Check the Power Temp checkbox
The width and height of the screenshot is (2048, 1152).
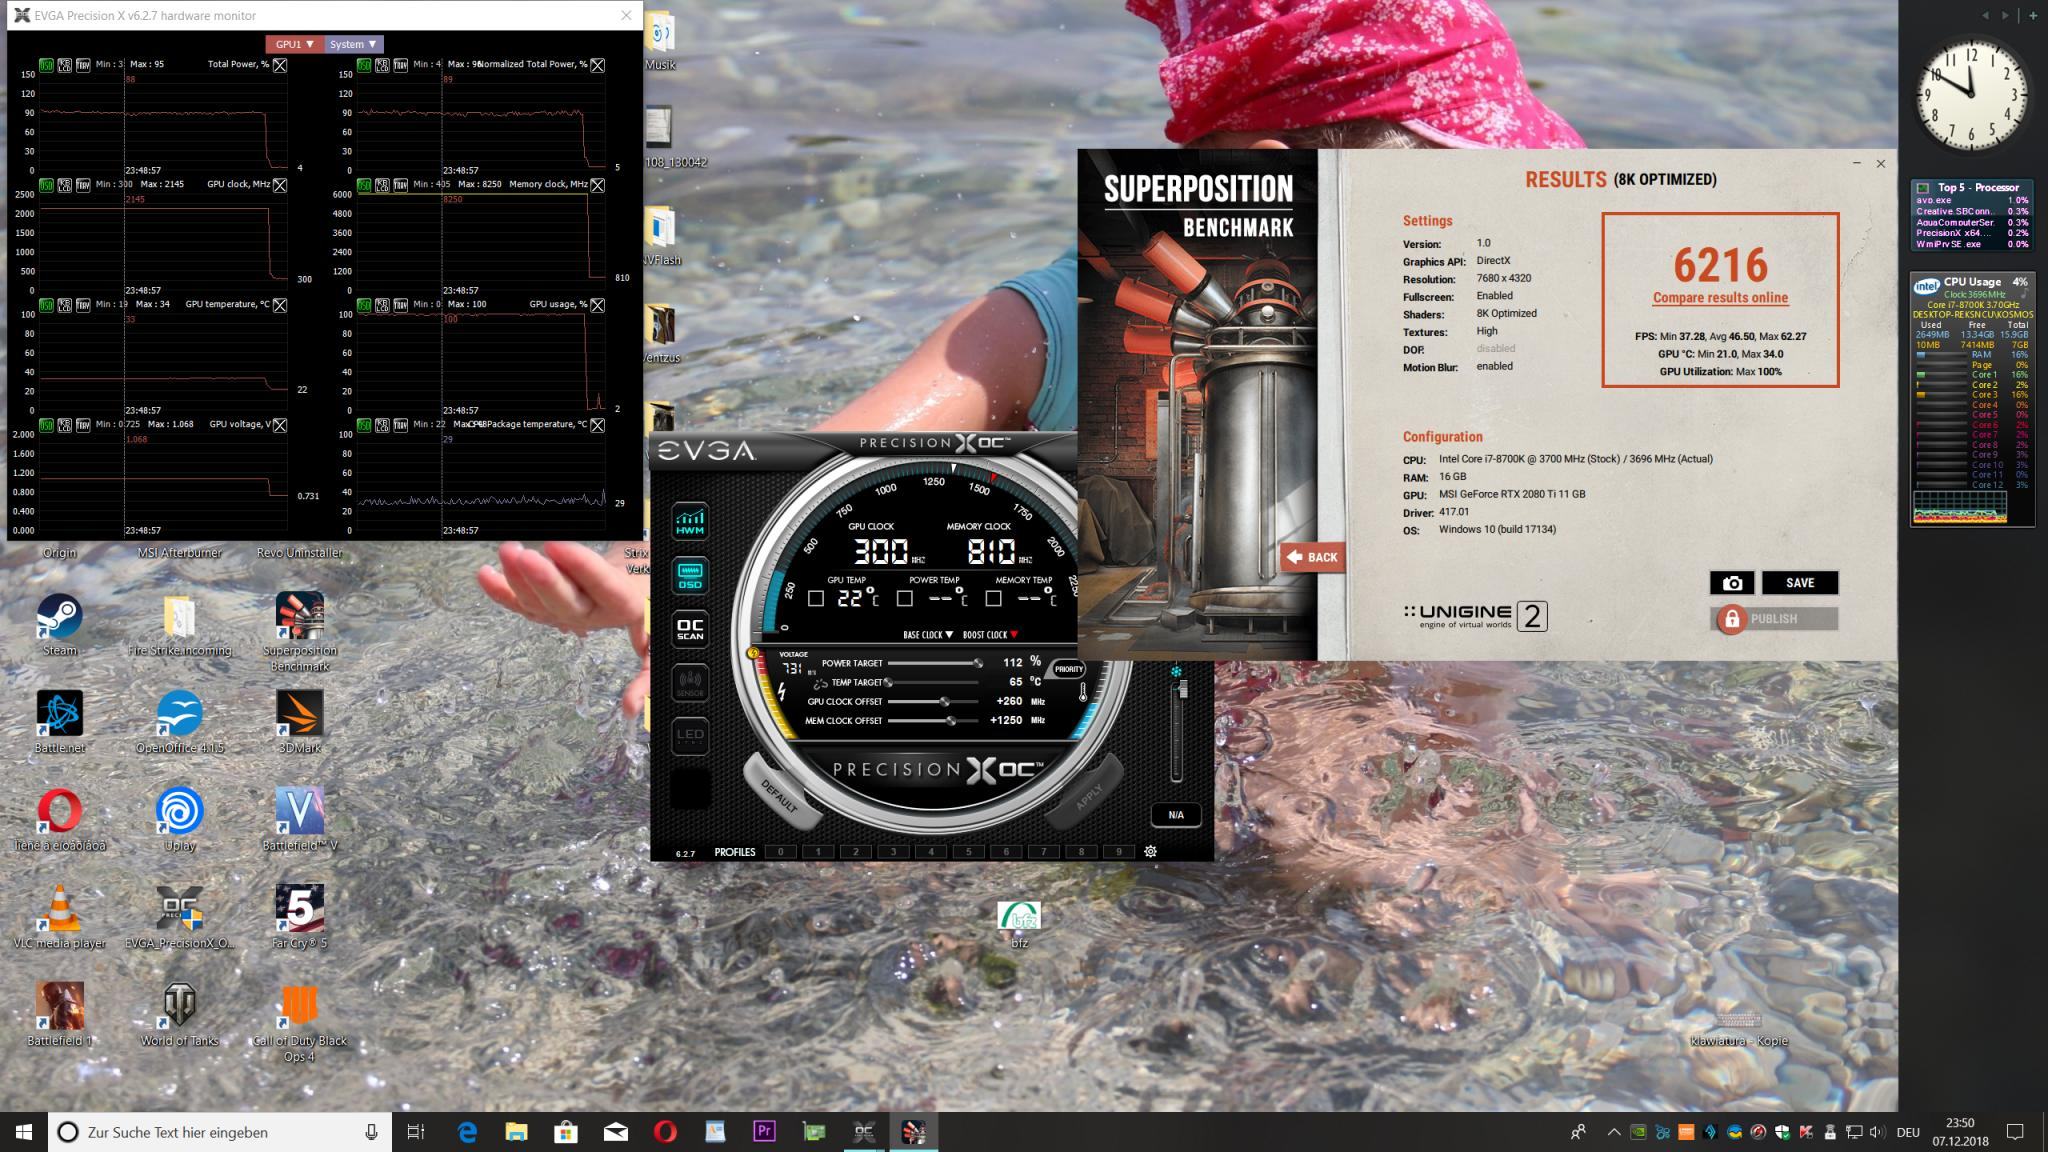905,599
